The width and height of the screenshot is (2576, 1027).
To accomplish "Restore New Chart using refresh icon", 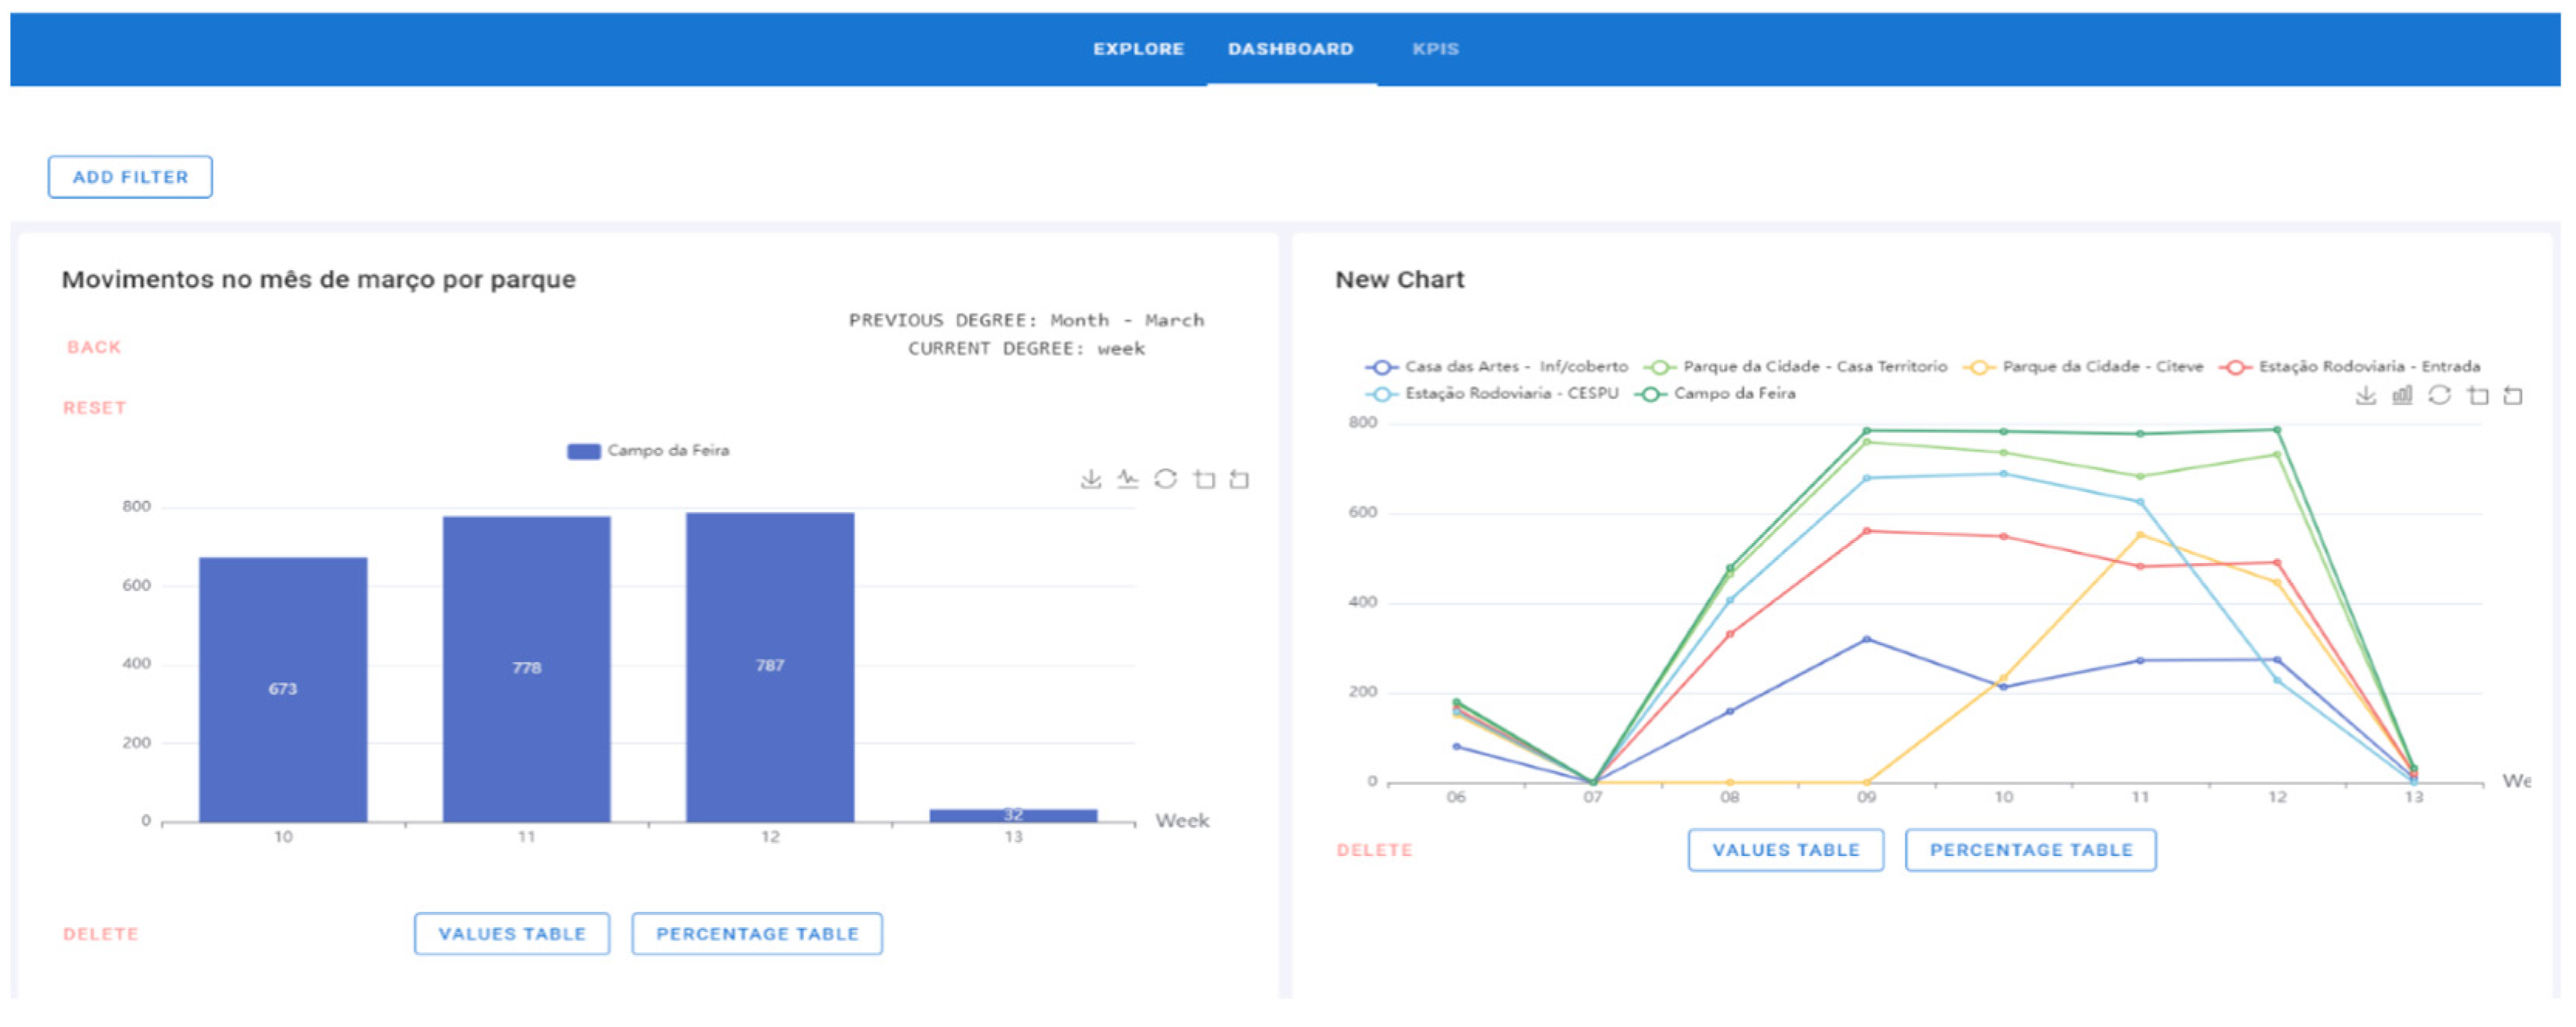I will (2440, 396).
